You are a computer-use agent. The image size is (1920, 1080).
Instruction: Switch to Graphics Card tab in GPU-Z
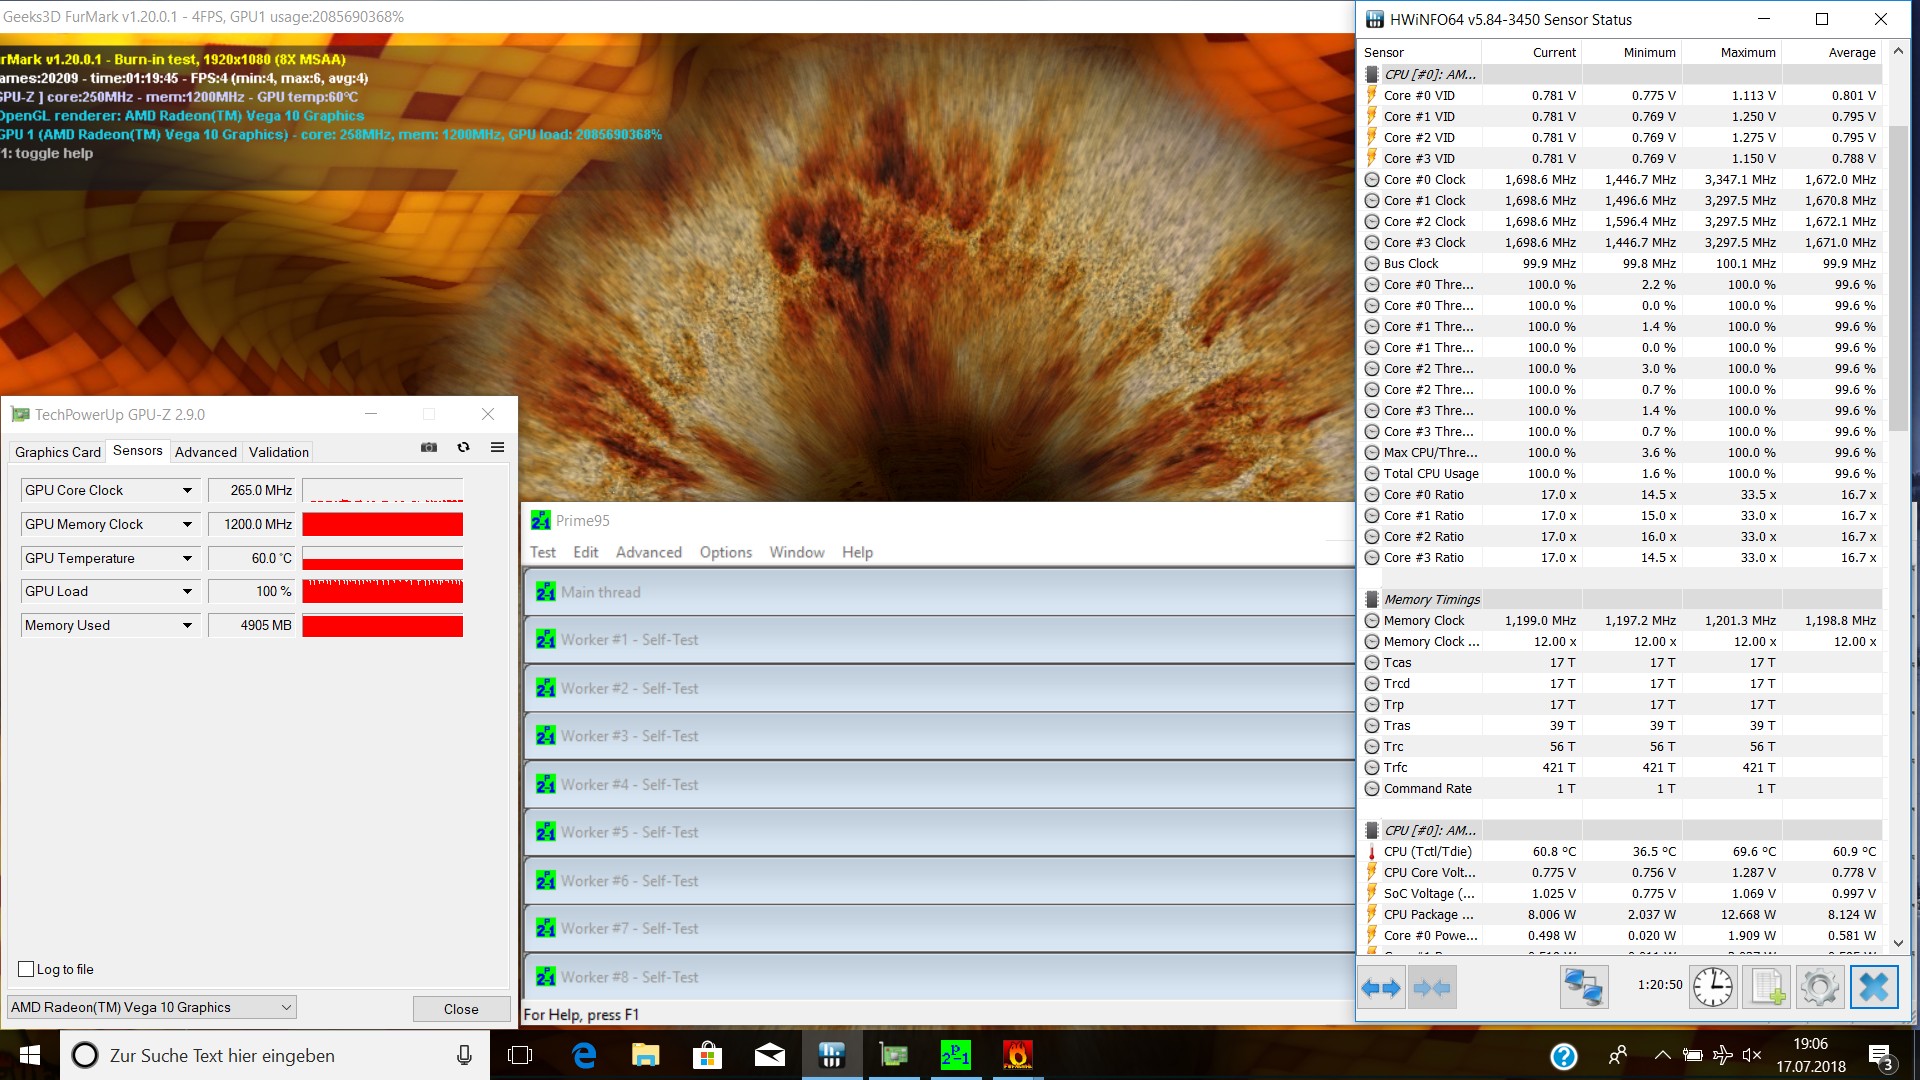pyautogui.click(x=58, y=452)
